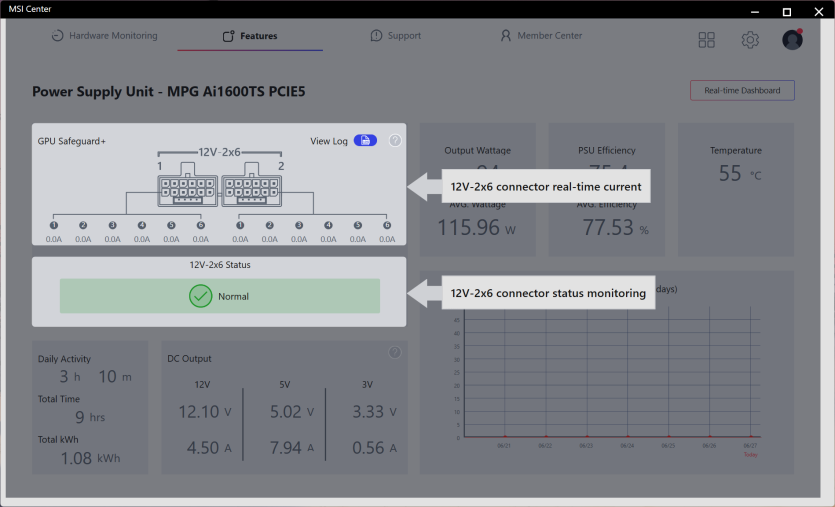Click the apps grid icon

pyautogui.click(x=707, y=39)
